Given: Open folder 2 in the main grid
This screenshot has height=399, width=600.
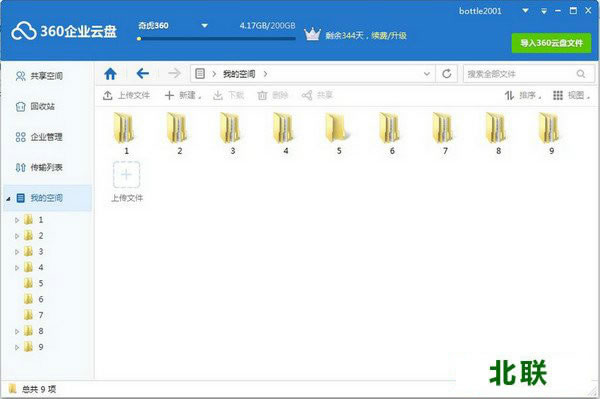Looking at the screenshot, I should click(x=179, y=133).
